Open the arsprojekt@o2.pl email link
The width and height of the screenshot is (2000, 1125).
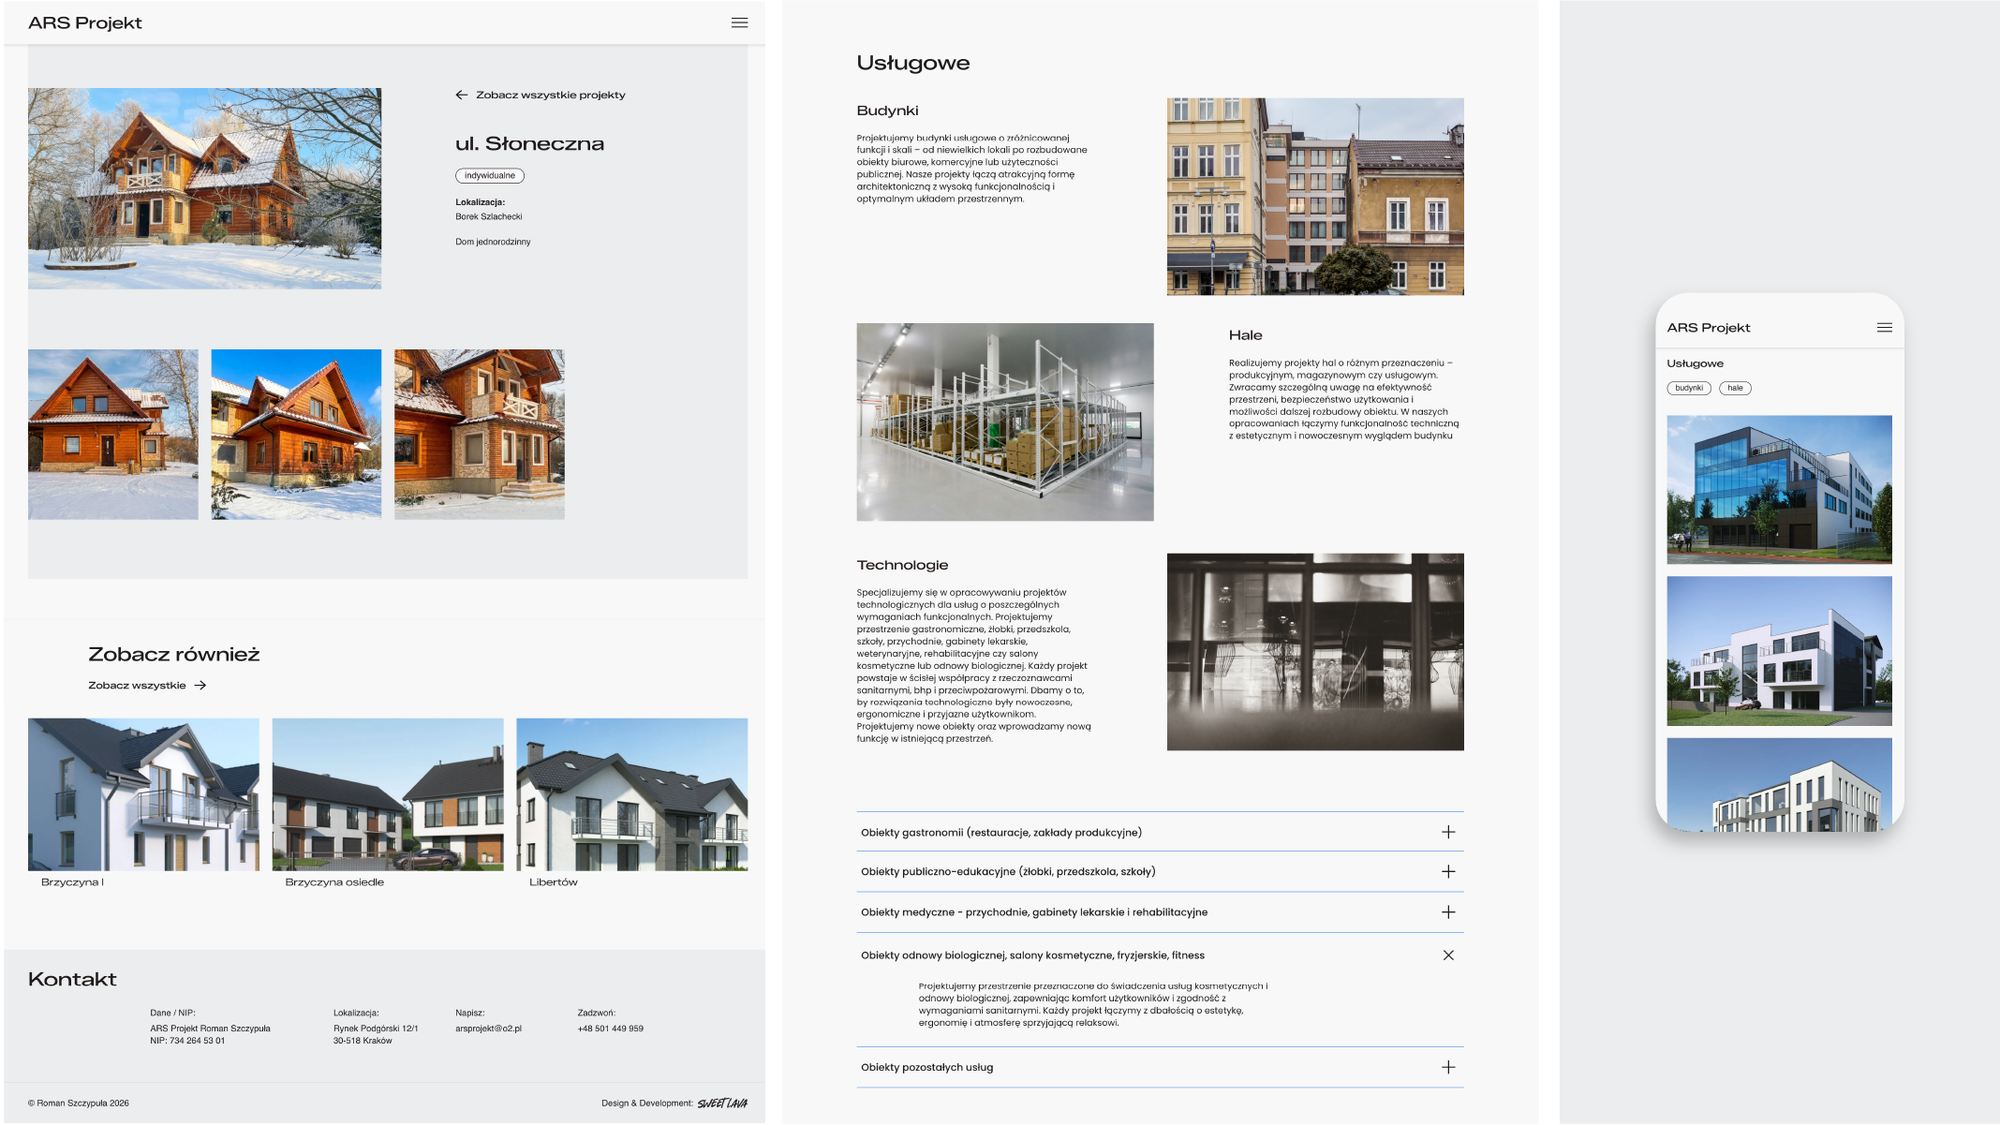pyautogui.click(x=488, y=1028)
